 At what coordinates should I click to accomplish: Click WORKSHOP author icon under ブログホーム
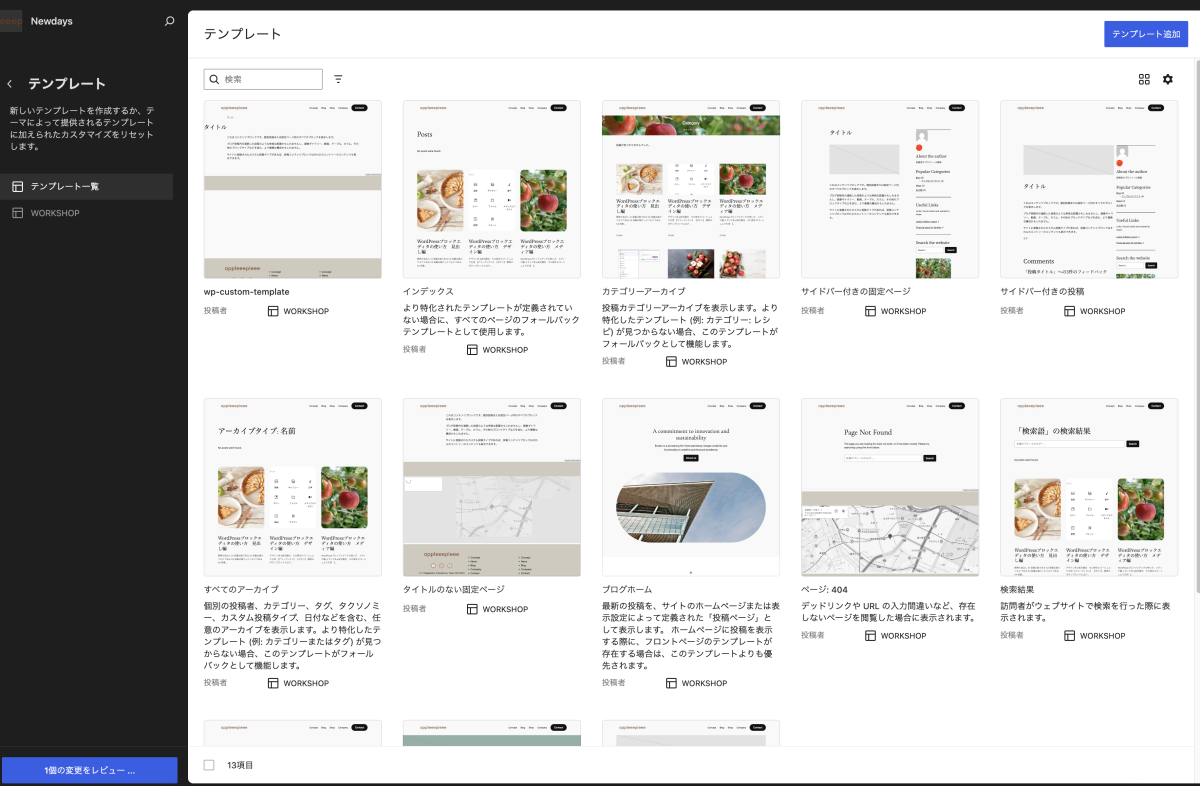(x=671, y=683)
